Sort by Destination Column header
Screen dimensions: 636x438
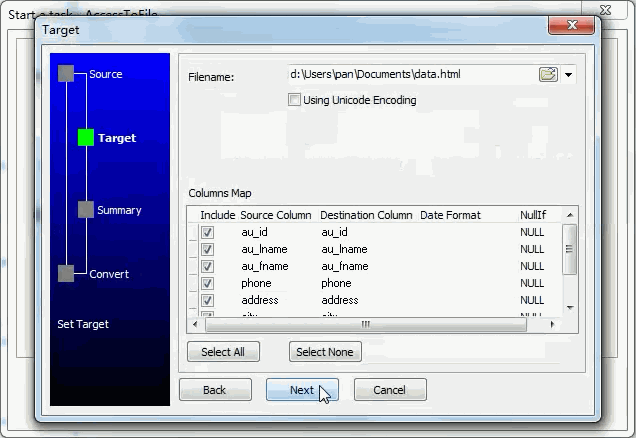point(366,215)
